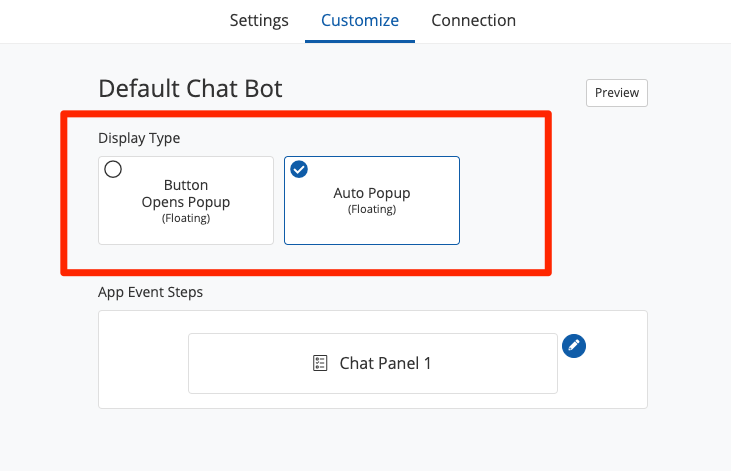
Task: Click the Auto Popup title text
Action: (372, 193)
